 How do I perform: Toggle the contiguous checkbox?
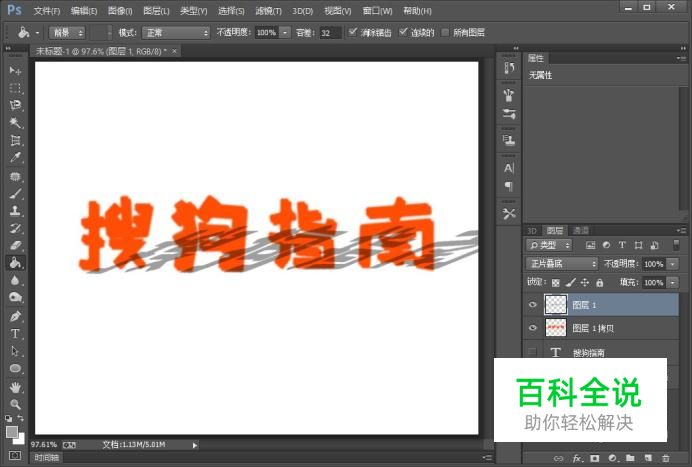pyautogui.click(x=402, y=32)
